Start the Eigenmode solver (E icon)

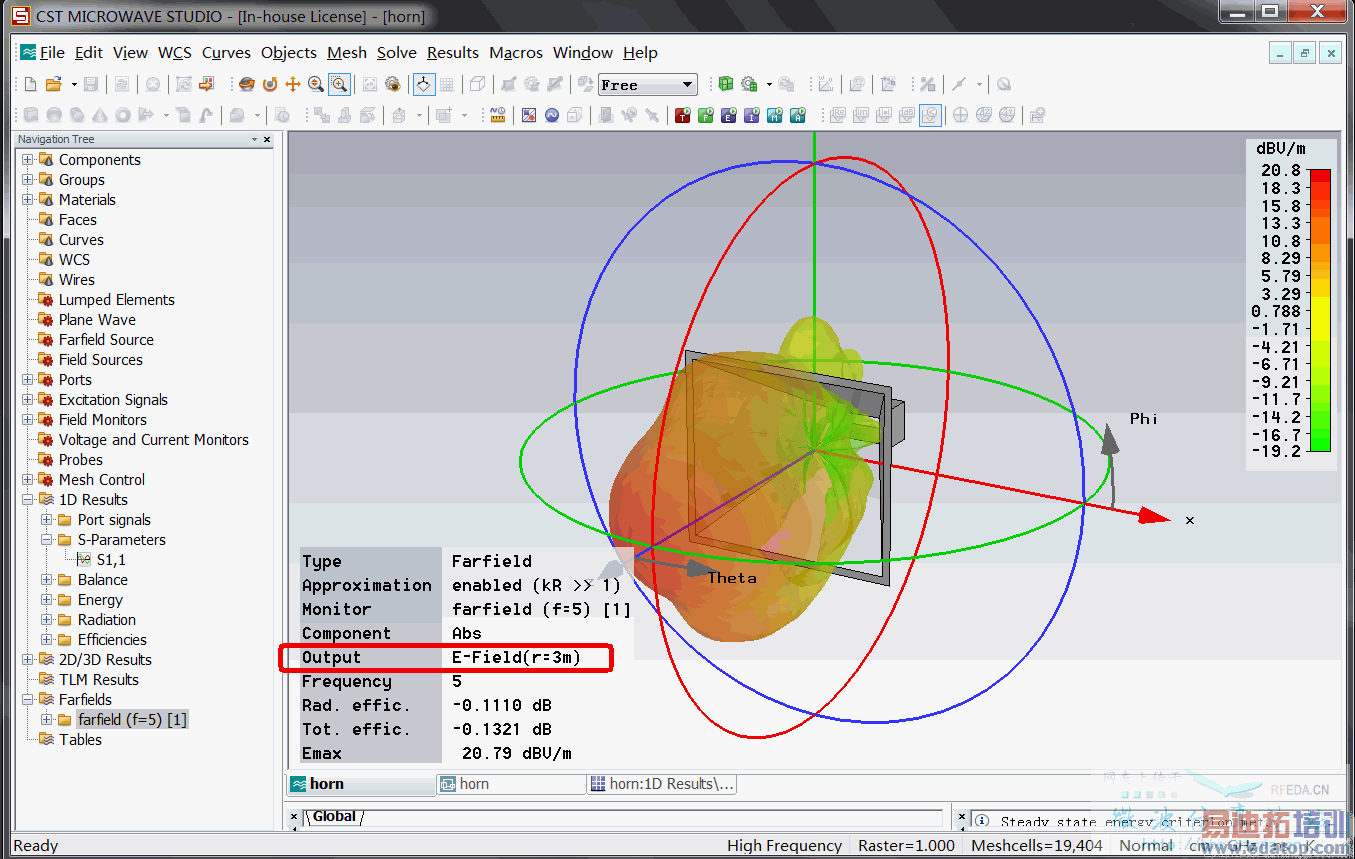pos(729,116)
